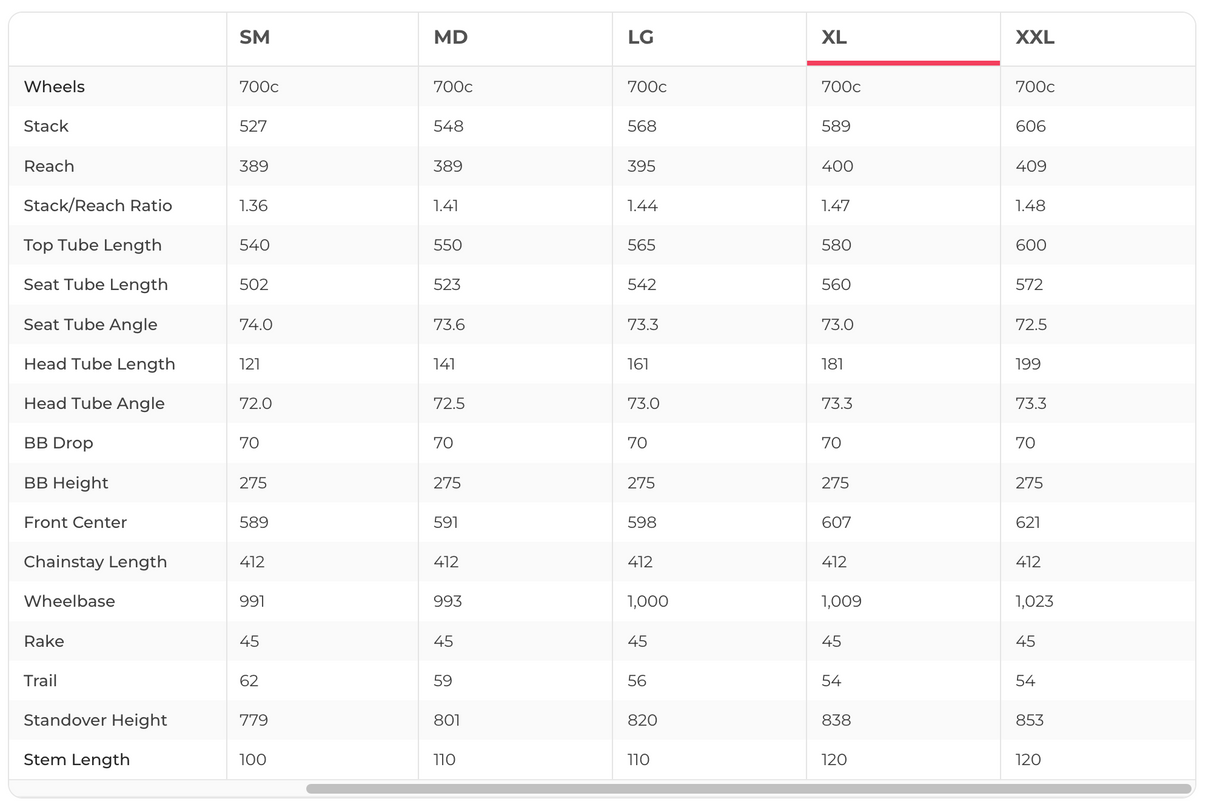
Task: Click the XXL Wheelbase value 1,023
Action: click(x=1034, y=602)
